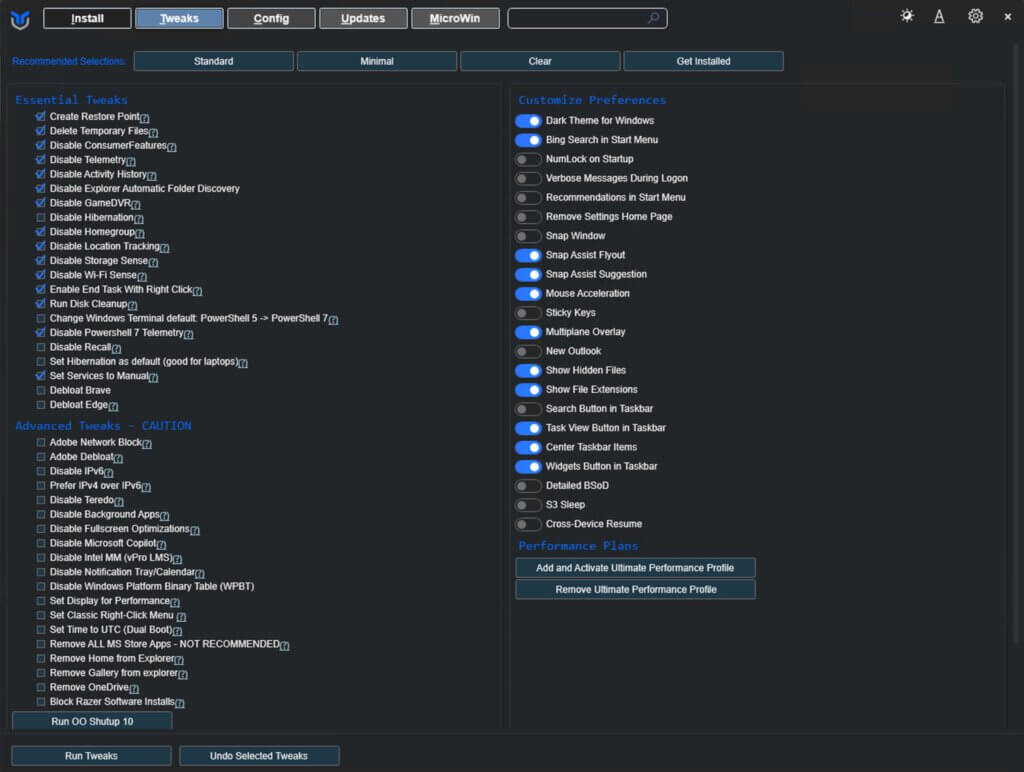Switch on Verbose Messages During Logon

[x=528, y=178]
